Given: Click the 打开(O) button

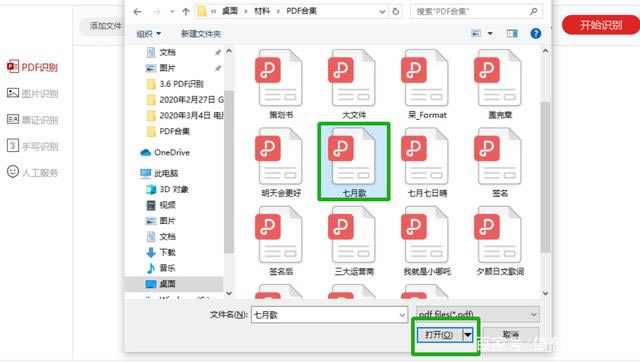Looking at the screenshot, I should coord(439,335).
